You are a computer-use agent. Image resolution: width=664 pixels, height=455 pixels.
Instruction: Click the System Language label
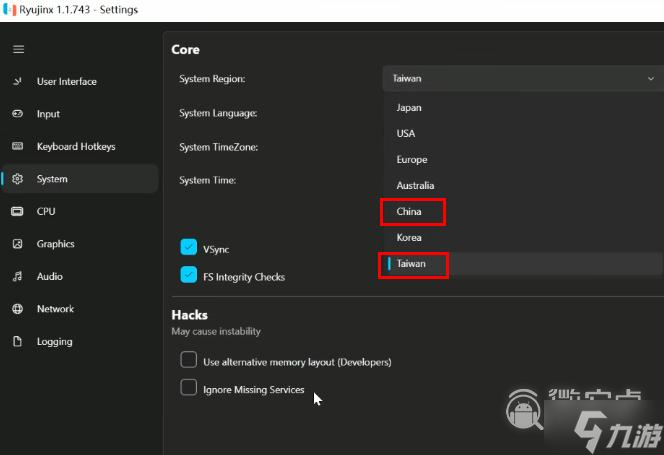click(218, 113)
